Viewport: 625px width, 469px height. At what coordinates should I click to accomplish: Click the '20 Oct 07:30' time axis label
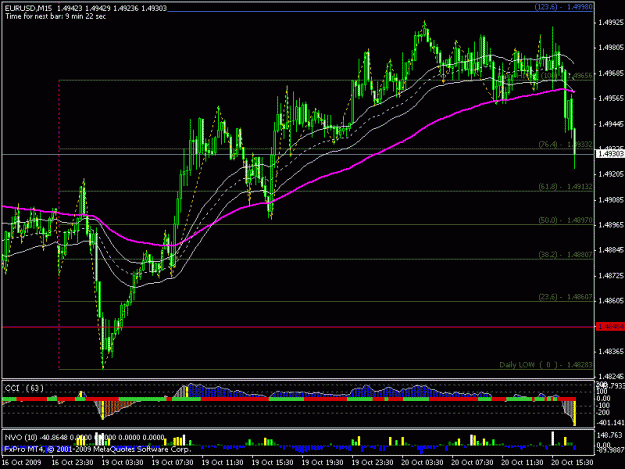(472, 462)
